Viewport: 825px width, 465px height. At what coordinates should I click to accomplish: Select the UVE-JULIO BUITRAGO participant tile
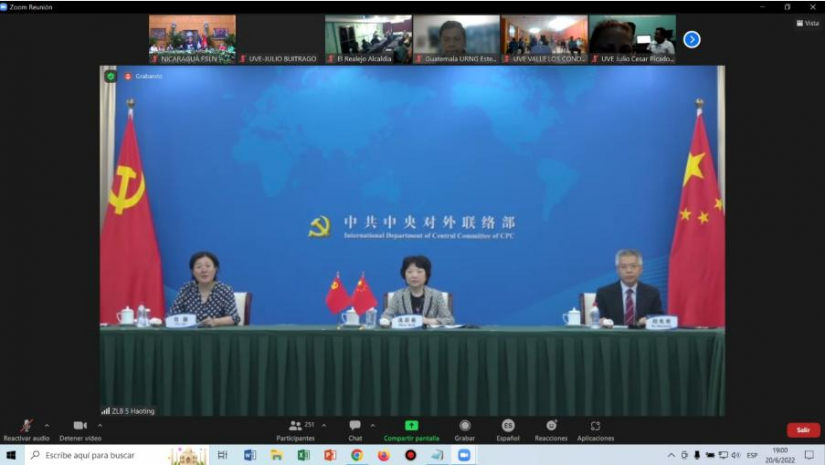tap(280, 39)
